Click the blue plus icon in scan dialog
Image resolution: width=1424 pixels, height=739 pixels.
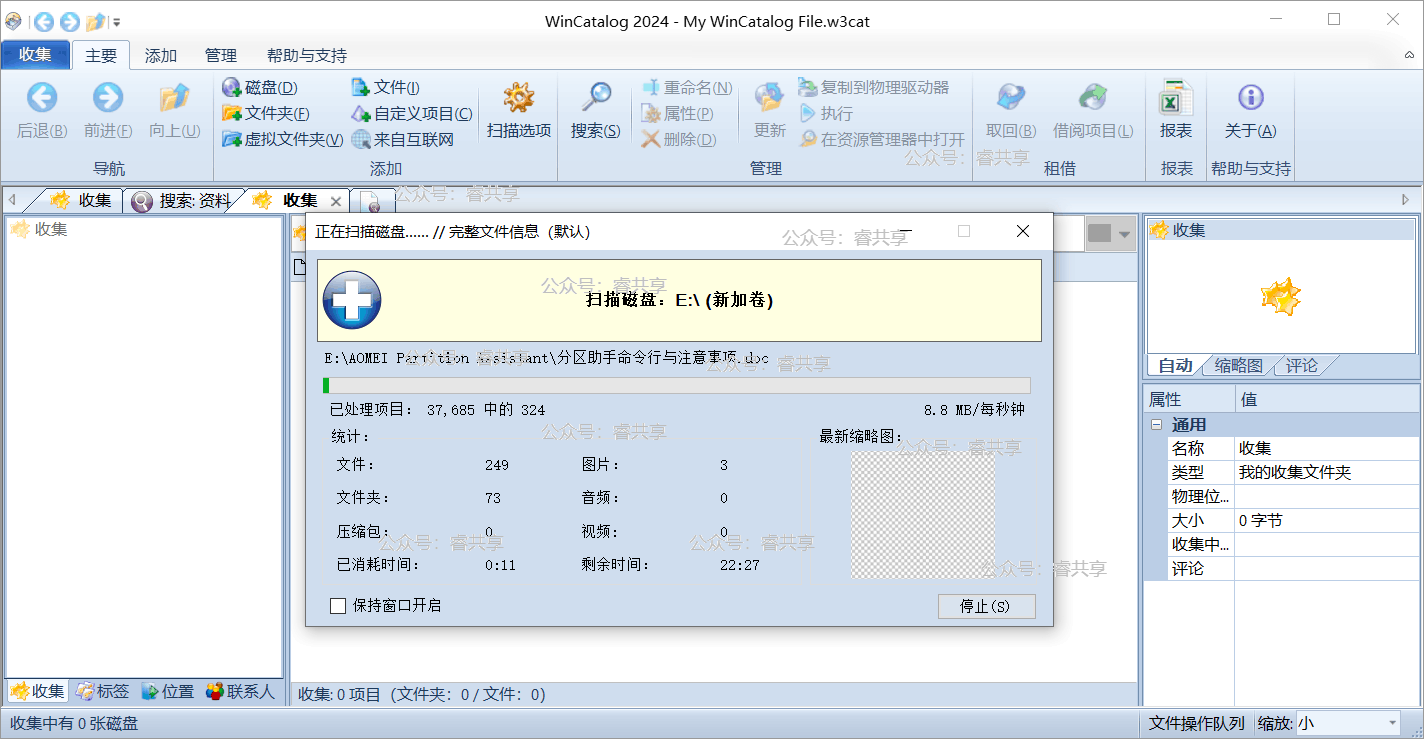click(352, 299)
